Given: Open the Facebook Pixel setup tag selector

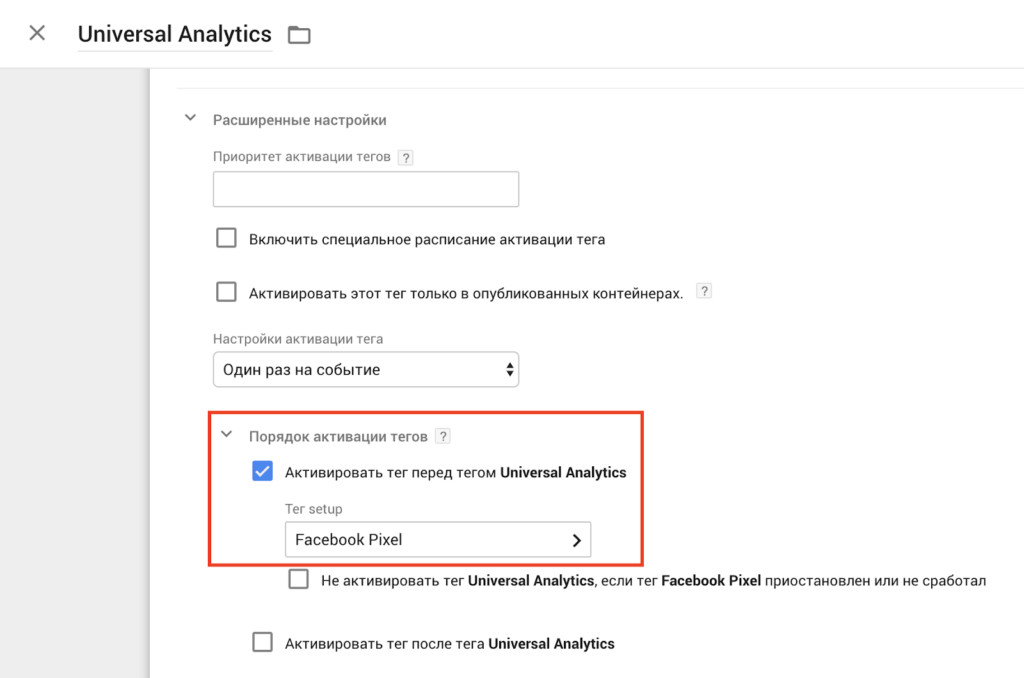Looking at the screenshot, I should (x=437, y=540).
